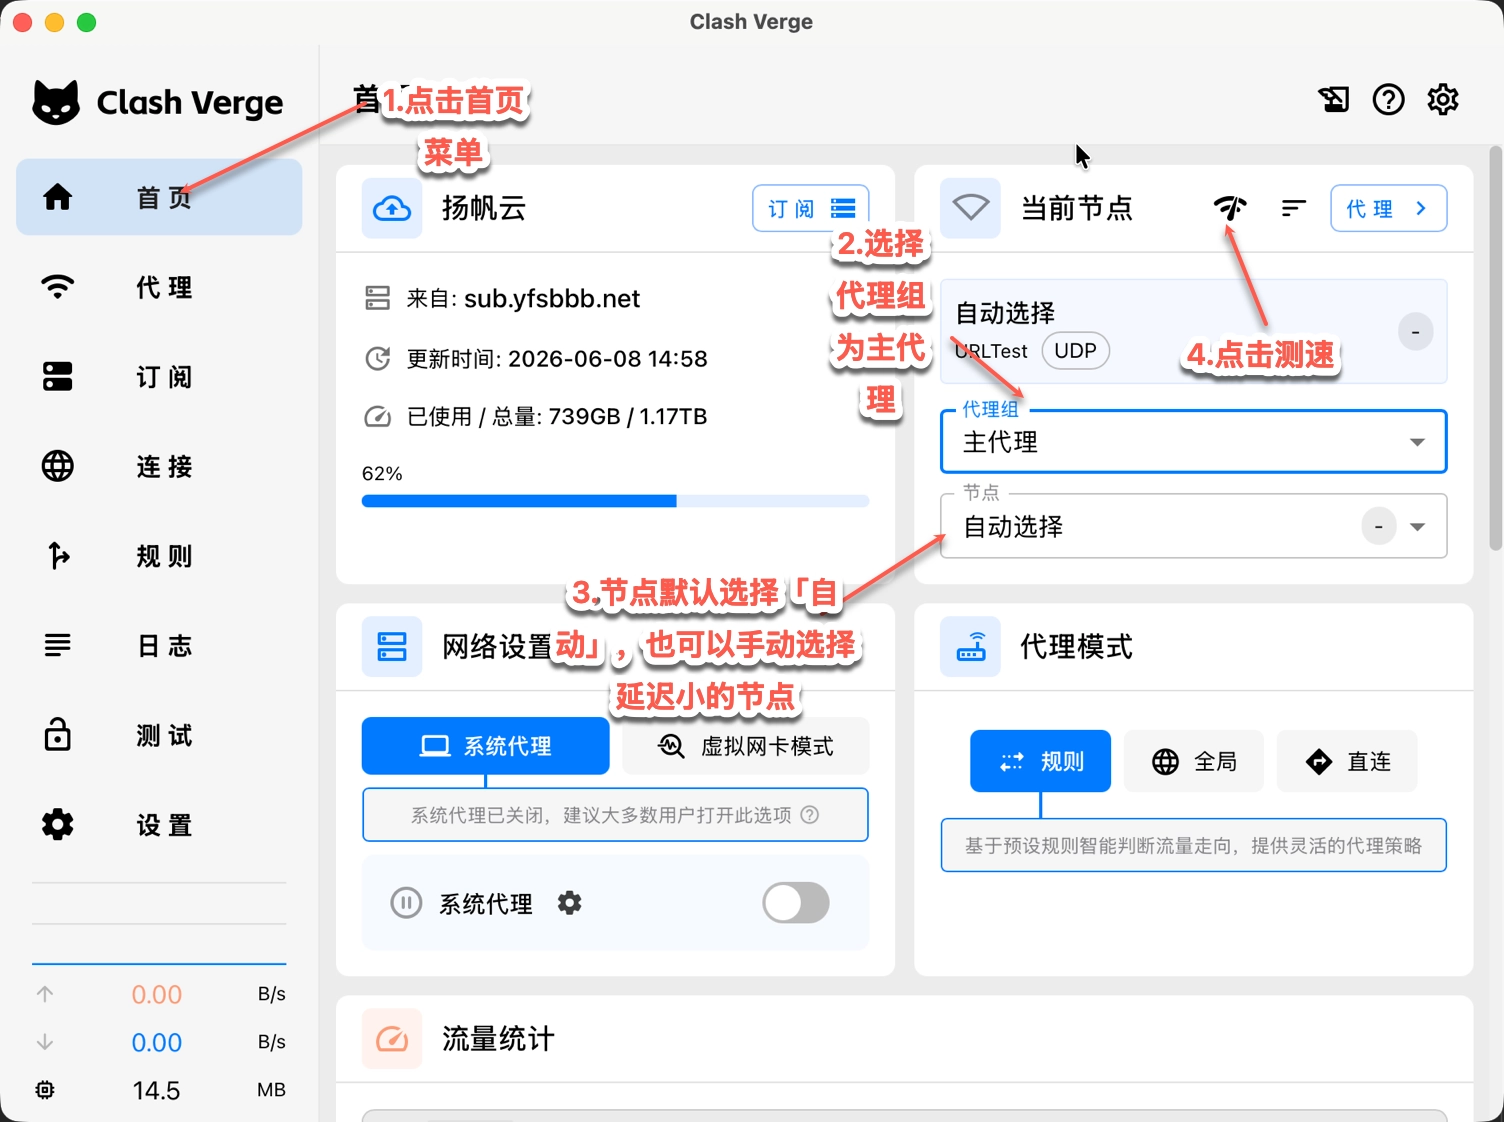Click the system proxy settings gear icon

569,903
